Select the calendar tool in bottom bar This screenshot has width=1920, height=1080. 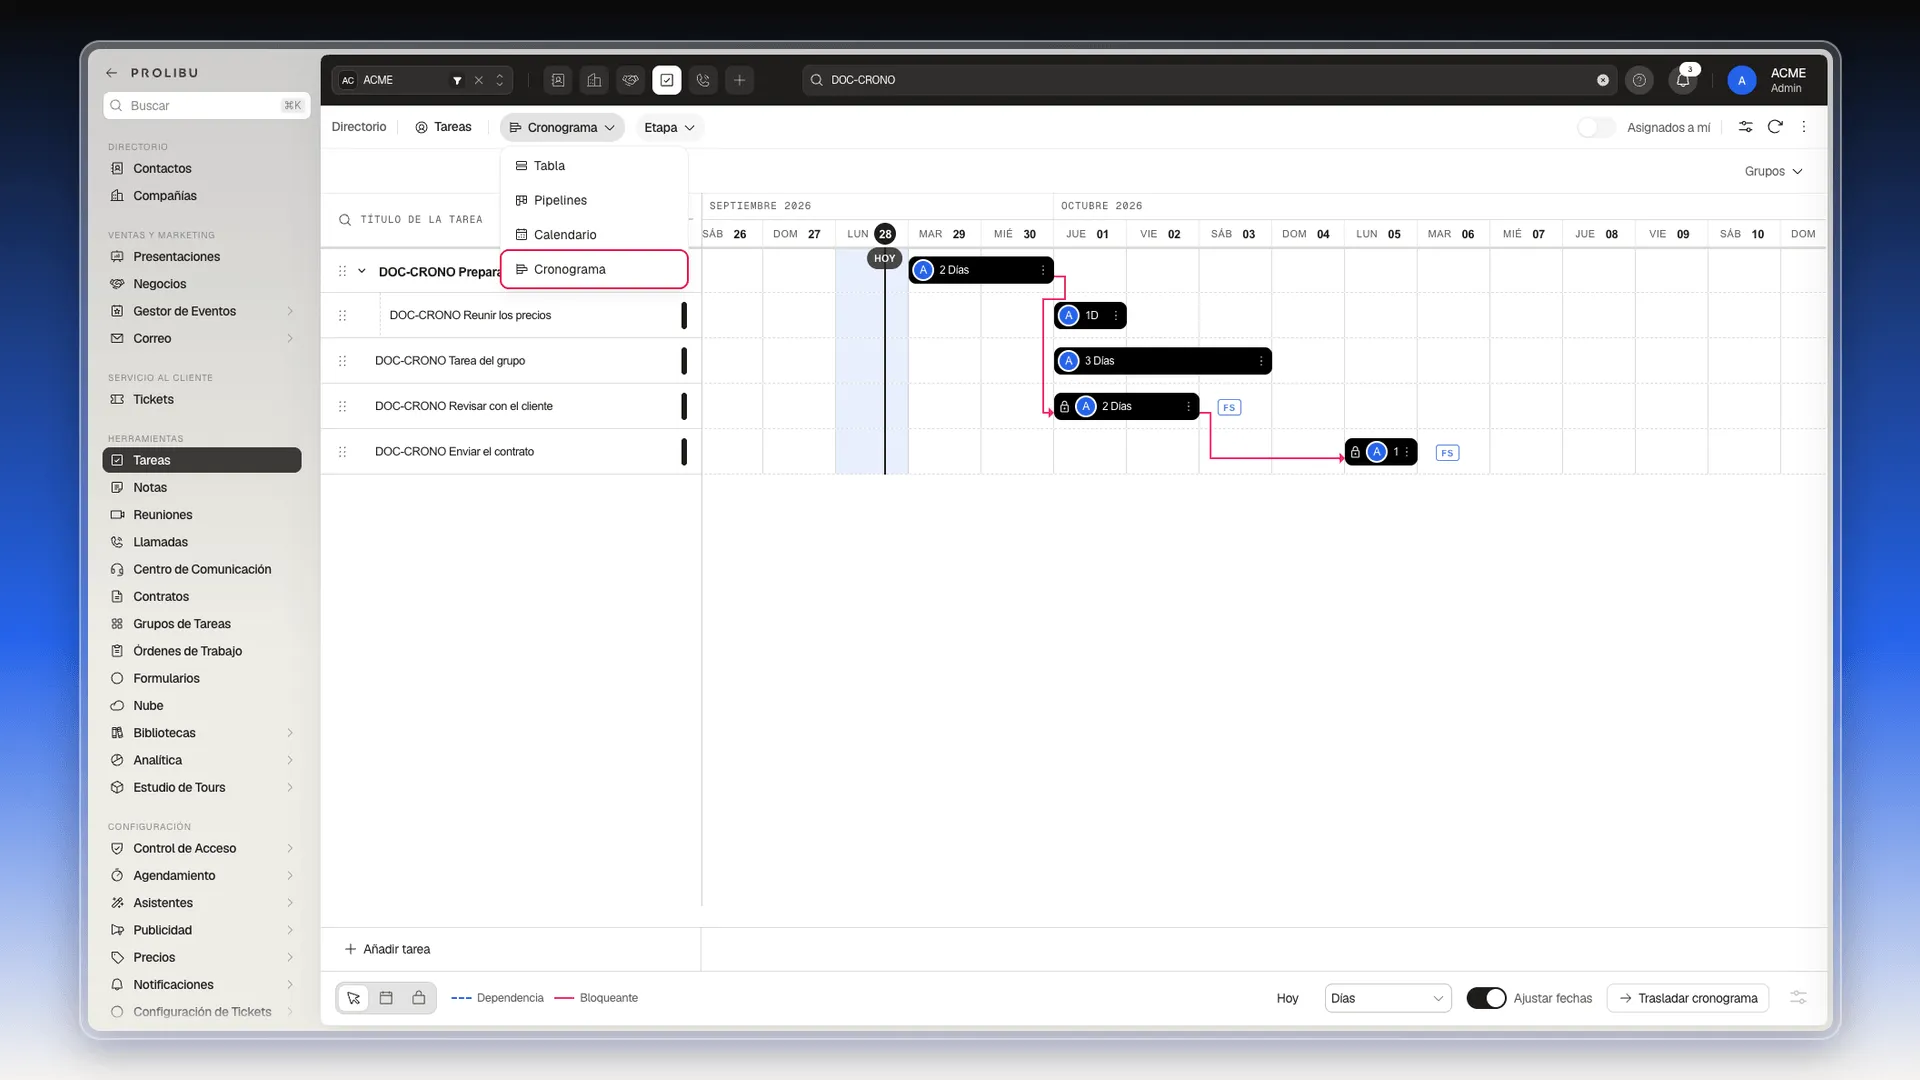pos(386,998)
